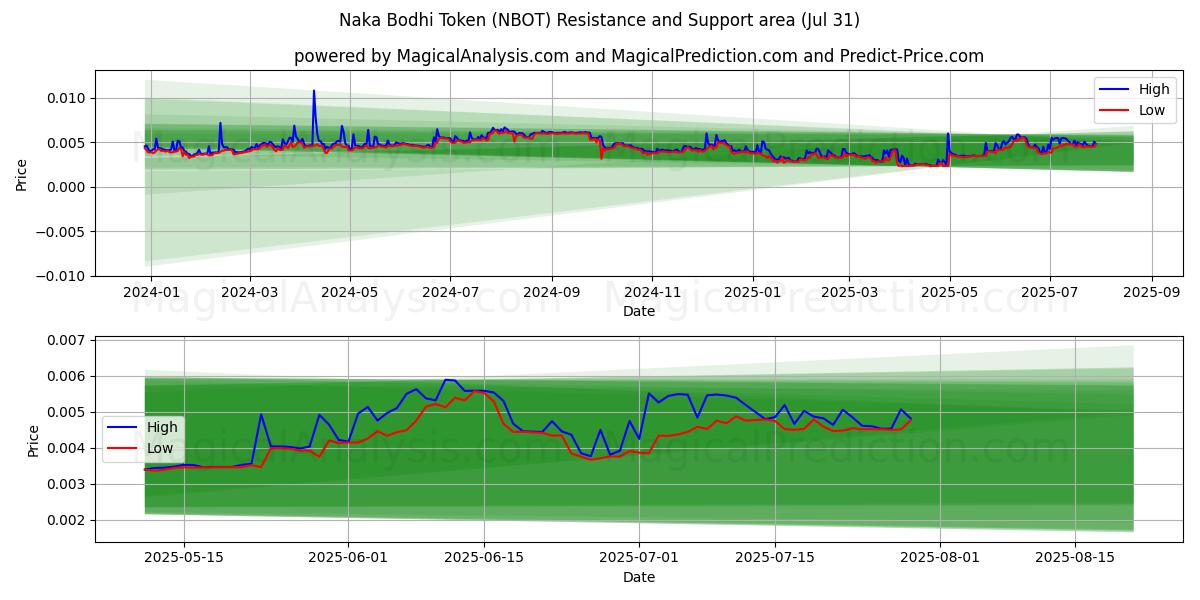Click the 2024-11 x-axis label
1200x600 pixels.
652,293
